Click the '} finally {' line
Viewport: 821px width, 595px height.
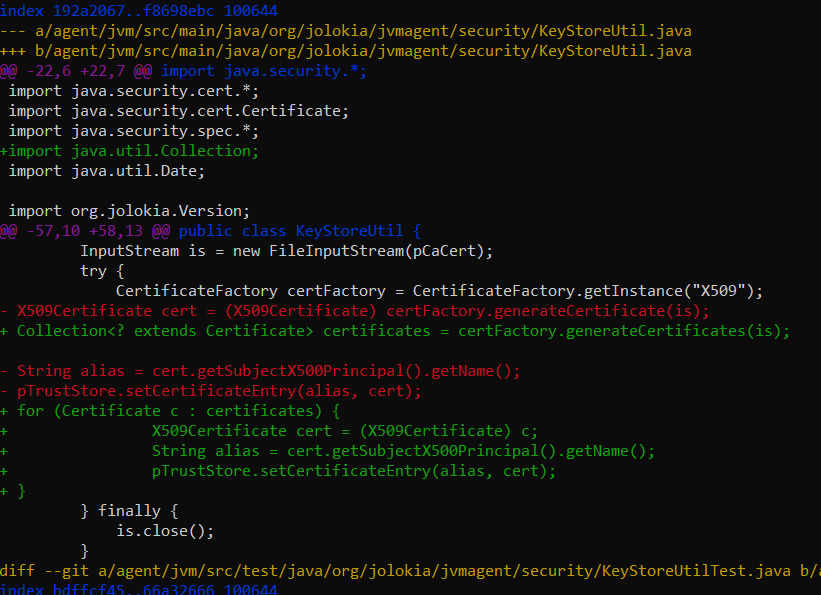point(129,511)
